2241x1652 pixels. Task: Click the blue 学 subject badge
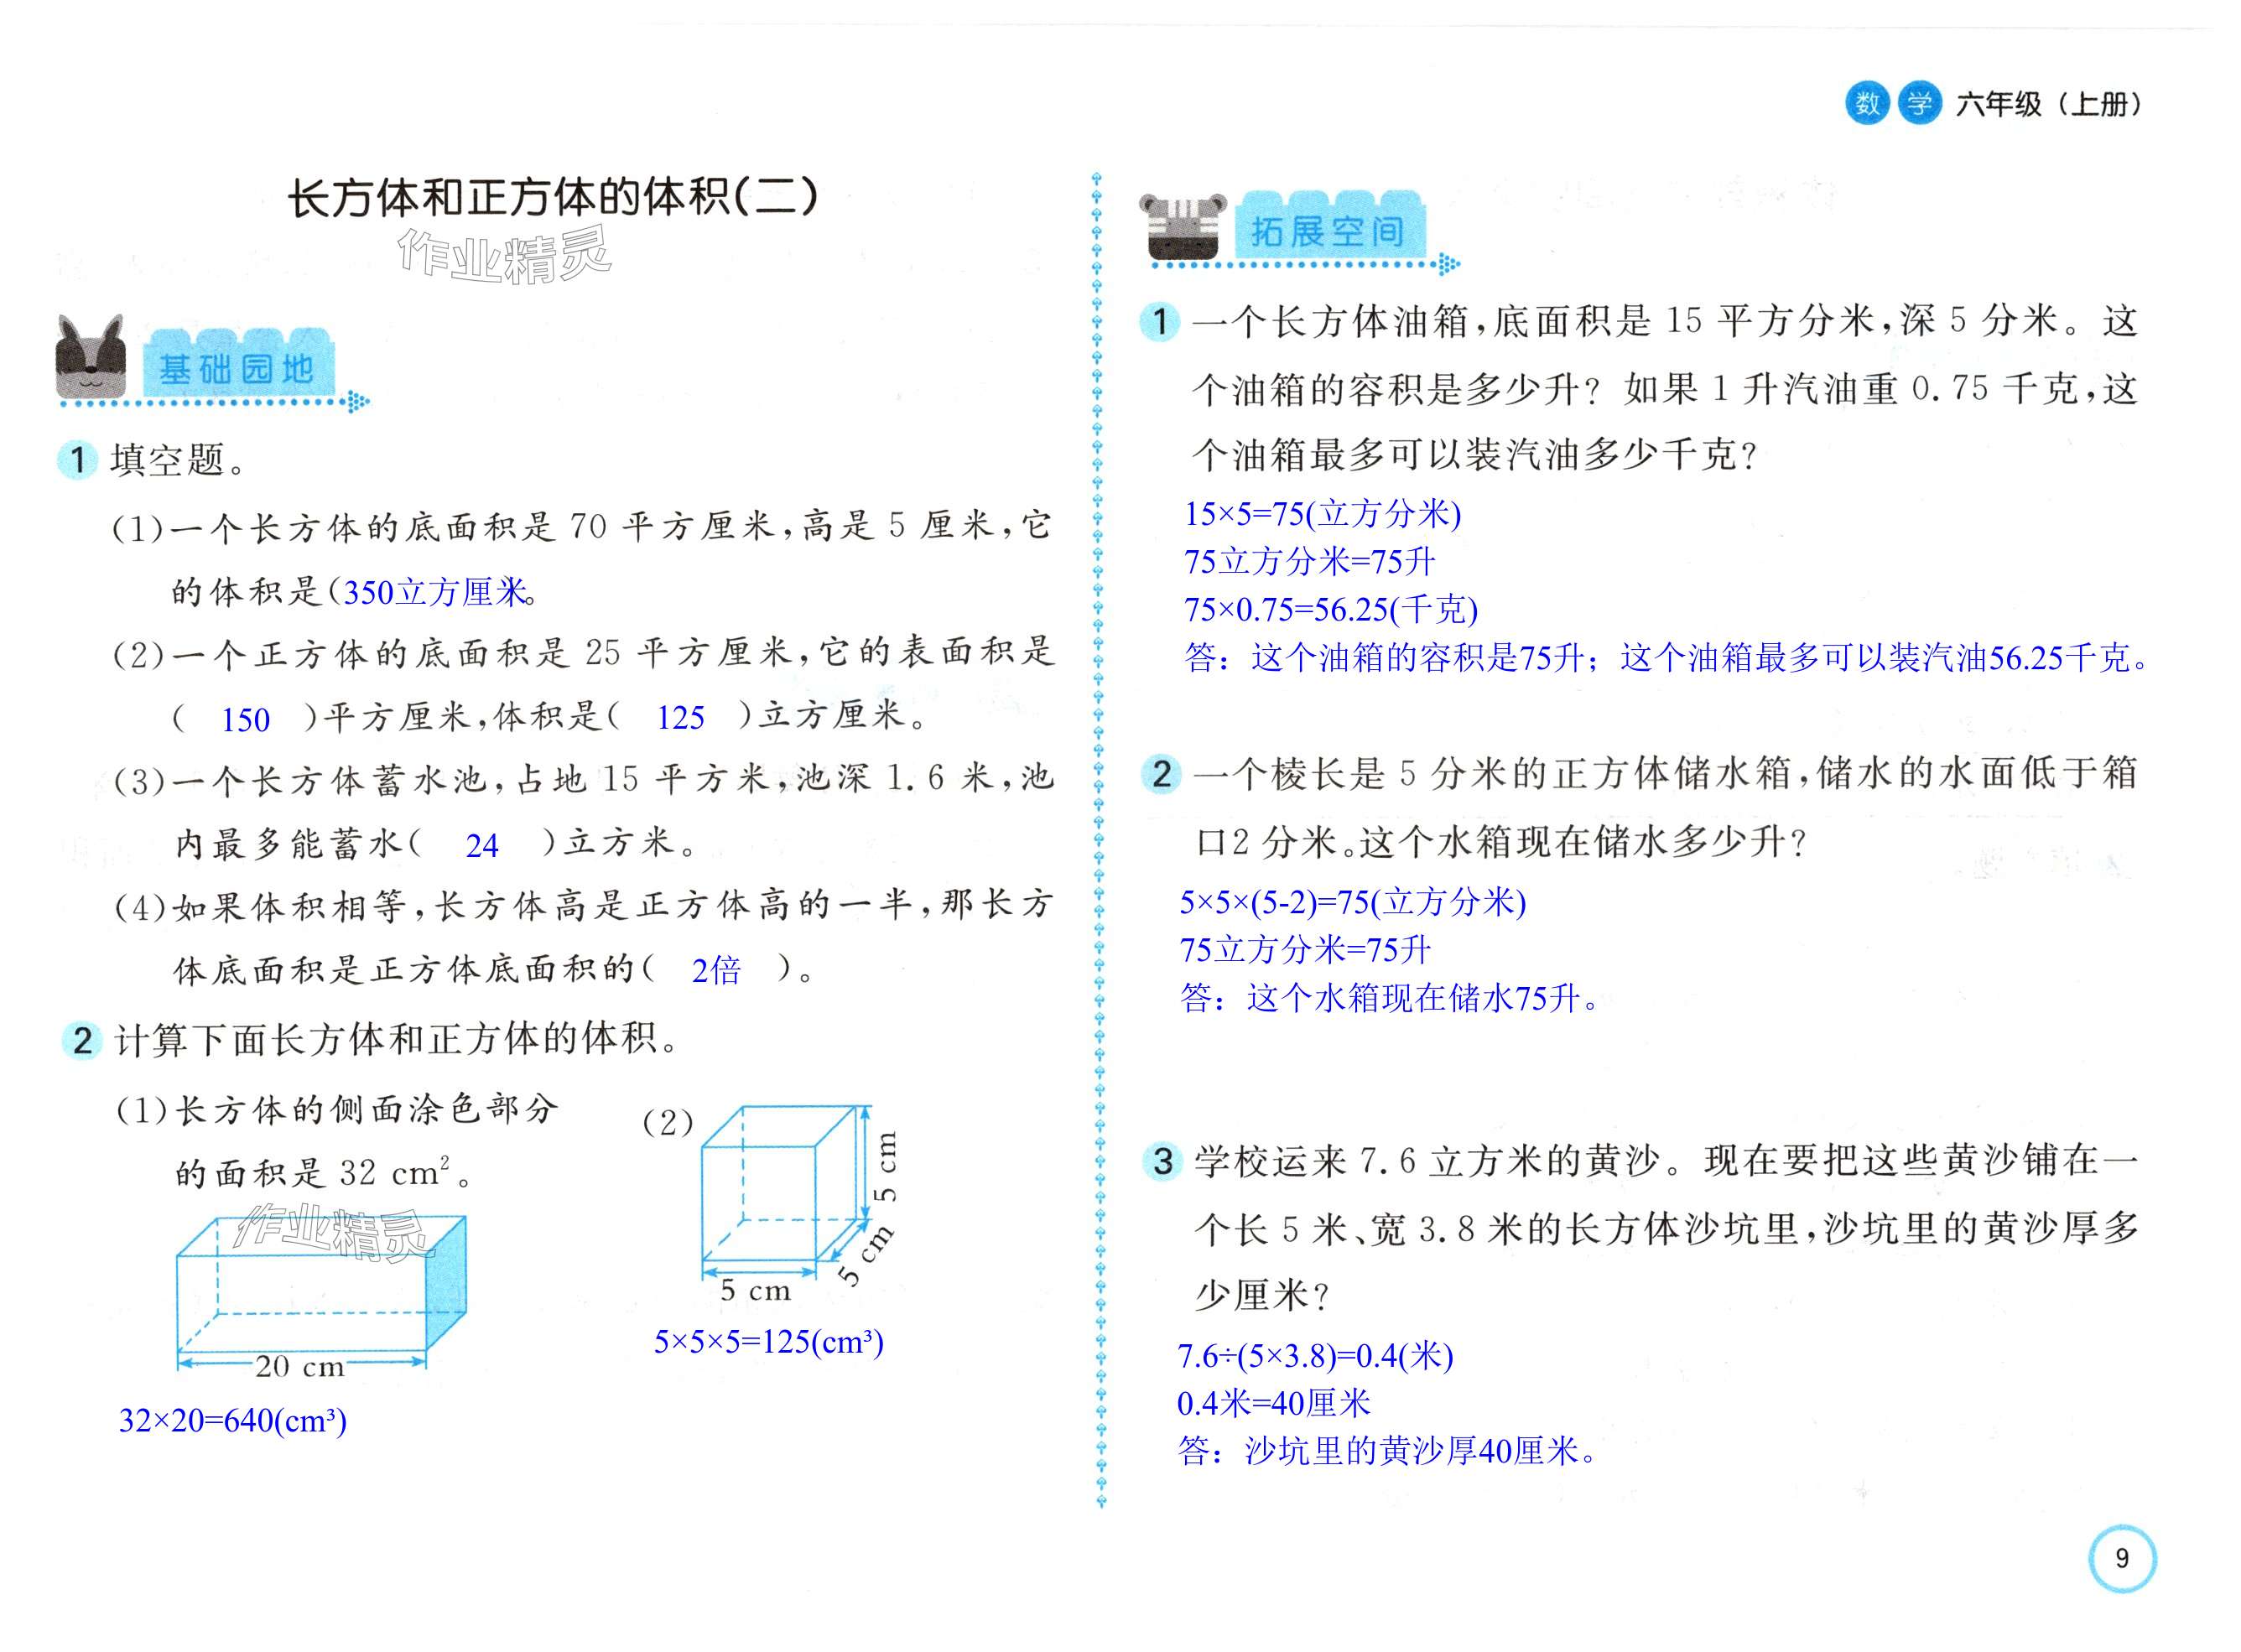point(1919,104)
